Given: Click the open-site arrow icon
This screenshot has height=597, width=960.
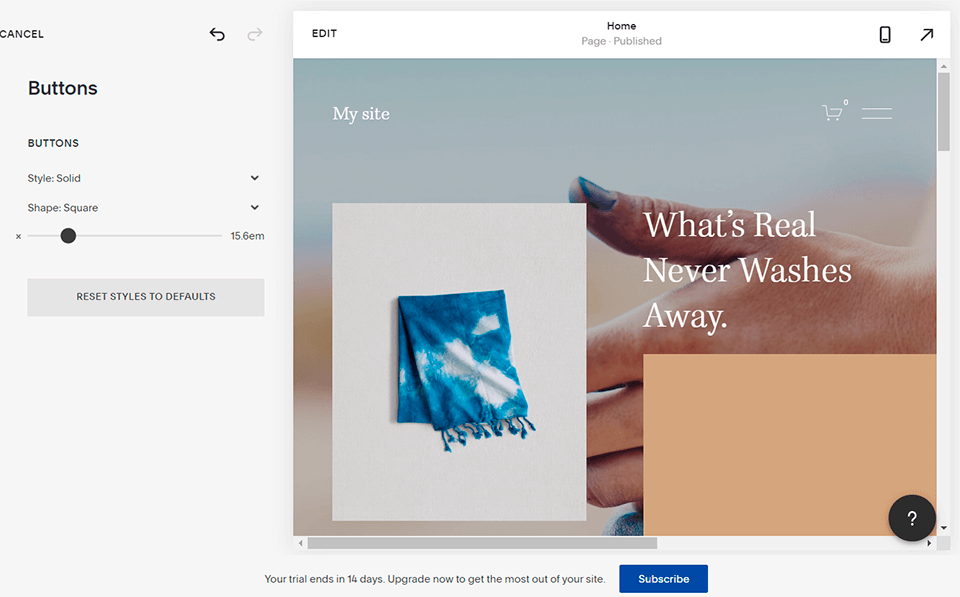Looking at the screenshot, I should pos(926,33).
